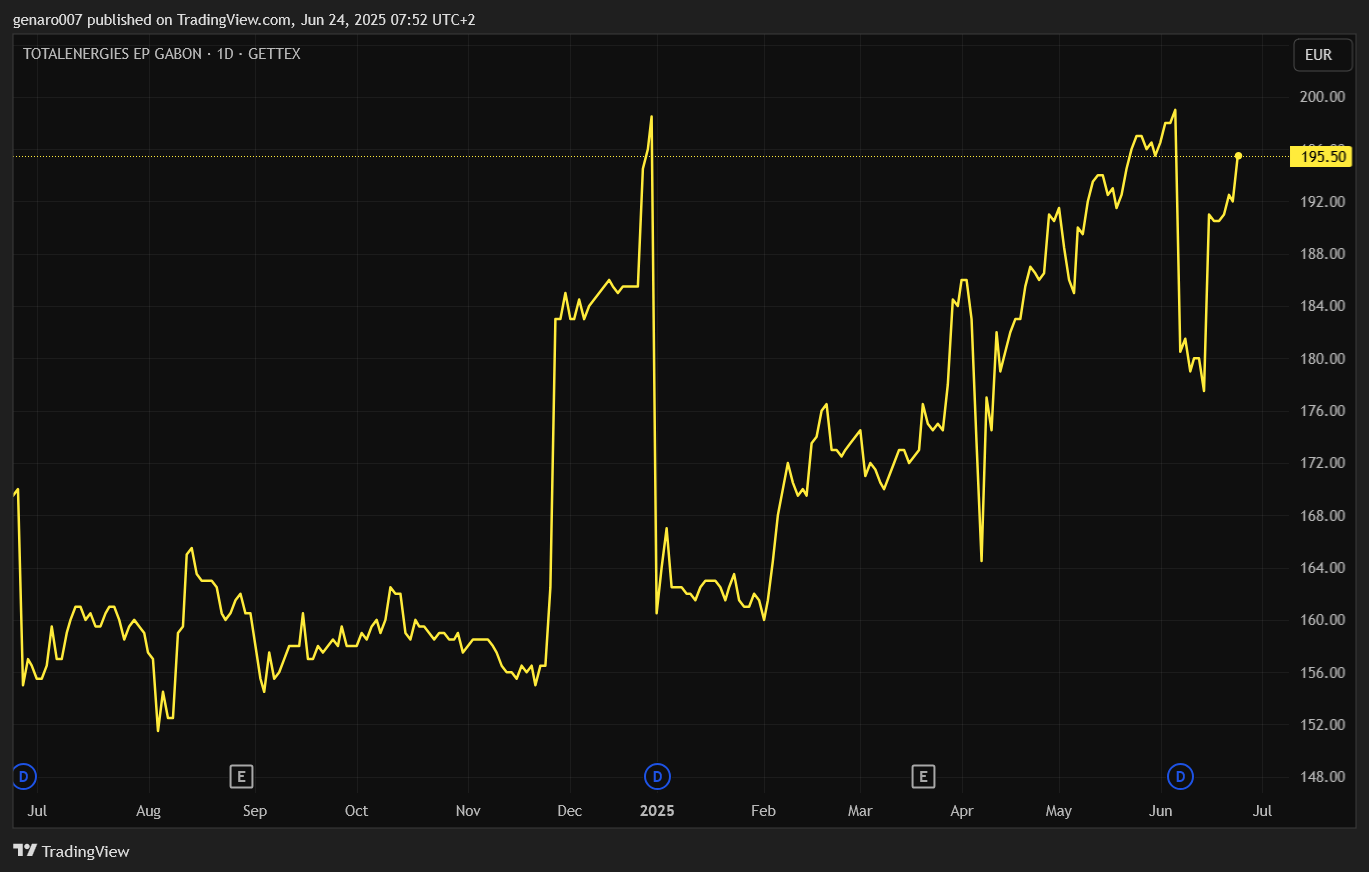The width and height of the screenshot is (1369, 872).
Task: Click the TOTALENERGIES EP GABON symbol title
Action: click(x=114, y=54)
